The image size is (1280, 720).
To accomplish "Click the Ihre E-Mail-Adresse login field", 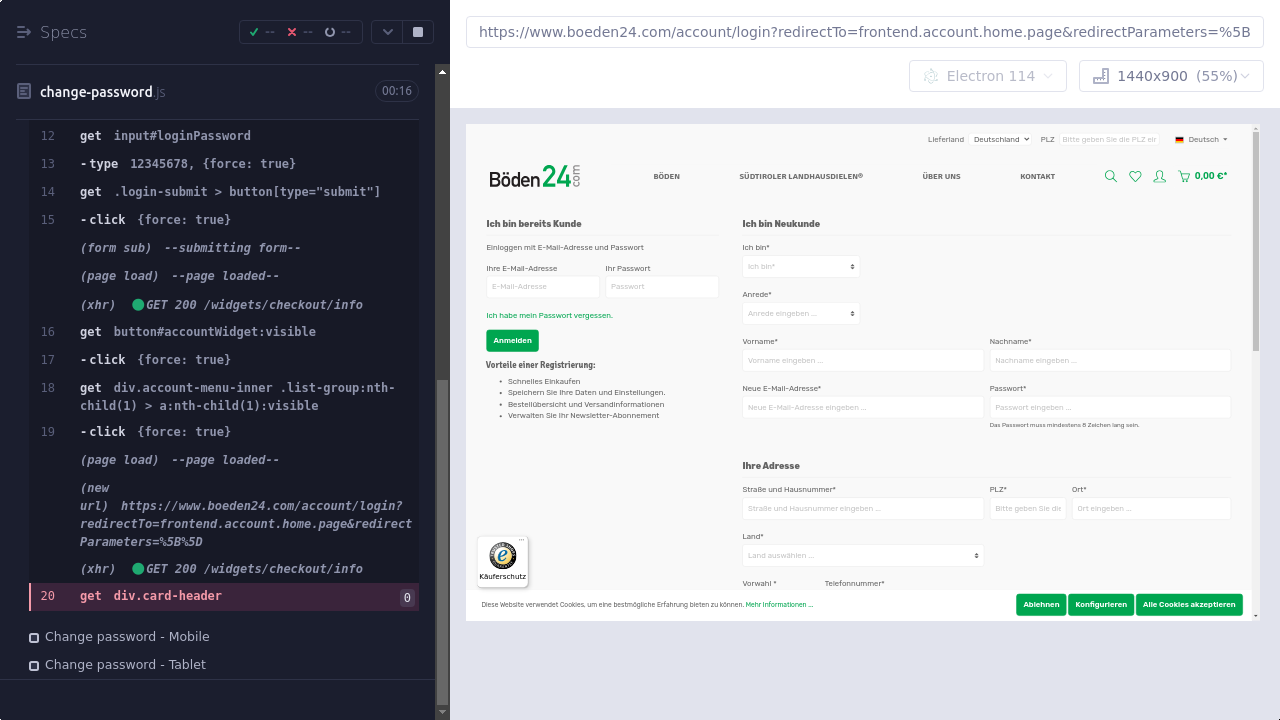I will pyautogui.click(x=542, y=287).
